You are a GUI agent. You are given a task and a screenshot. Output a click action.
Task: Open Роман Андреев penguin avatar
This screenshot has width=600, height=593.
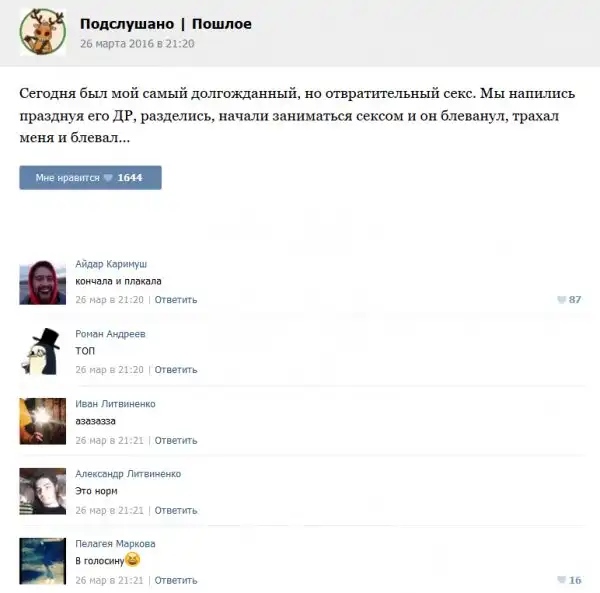click(x=42, y=352)
